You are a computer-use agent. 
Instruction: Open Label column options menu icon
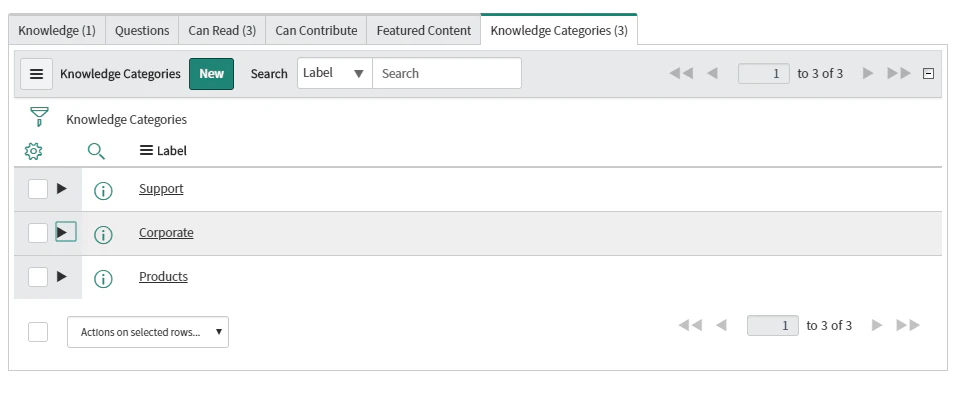point(146,150)
